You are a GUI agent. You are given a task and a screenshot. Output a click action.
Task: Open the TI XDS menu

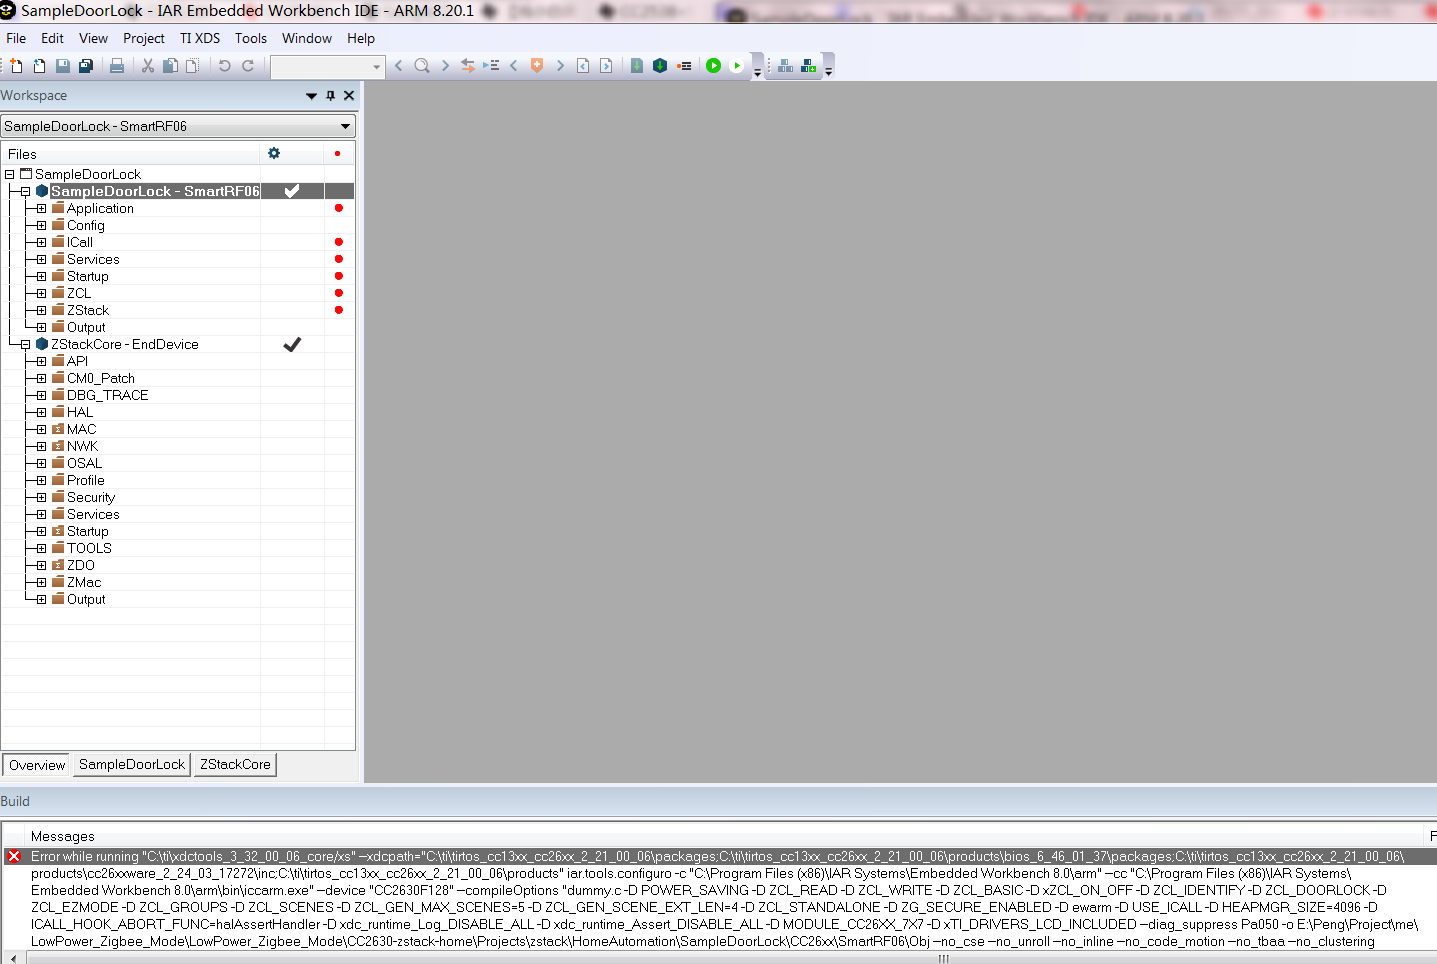[x=200, y=38]
